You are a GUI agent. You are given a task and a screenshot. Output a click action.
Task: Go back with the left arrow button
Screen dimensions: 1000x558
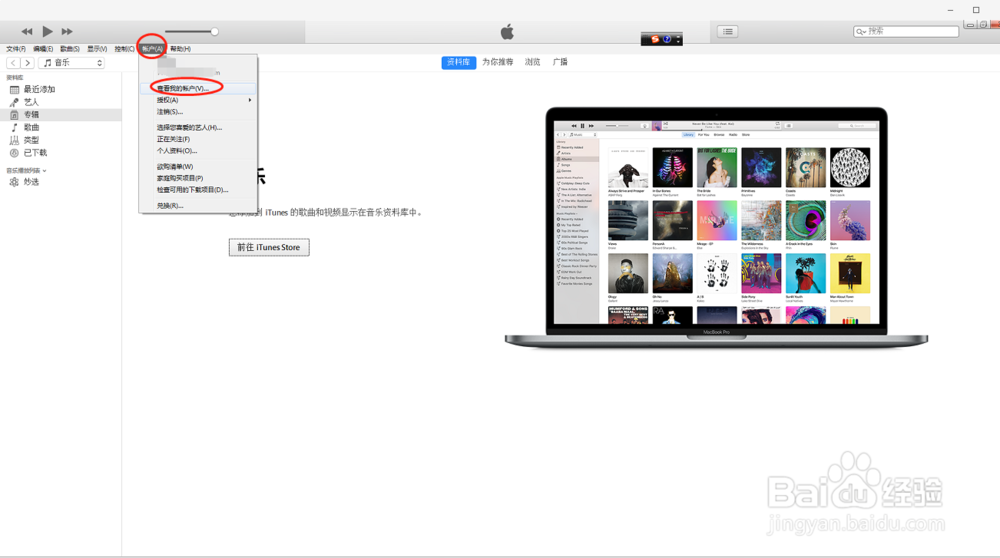pos(13,62)
